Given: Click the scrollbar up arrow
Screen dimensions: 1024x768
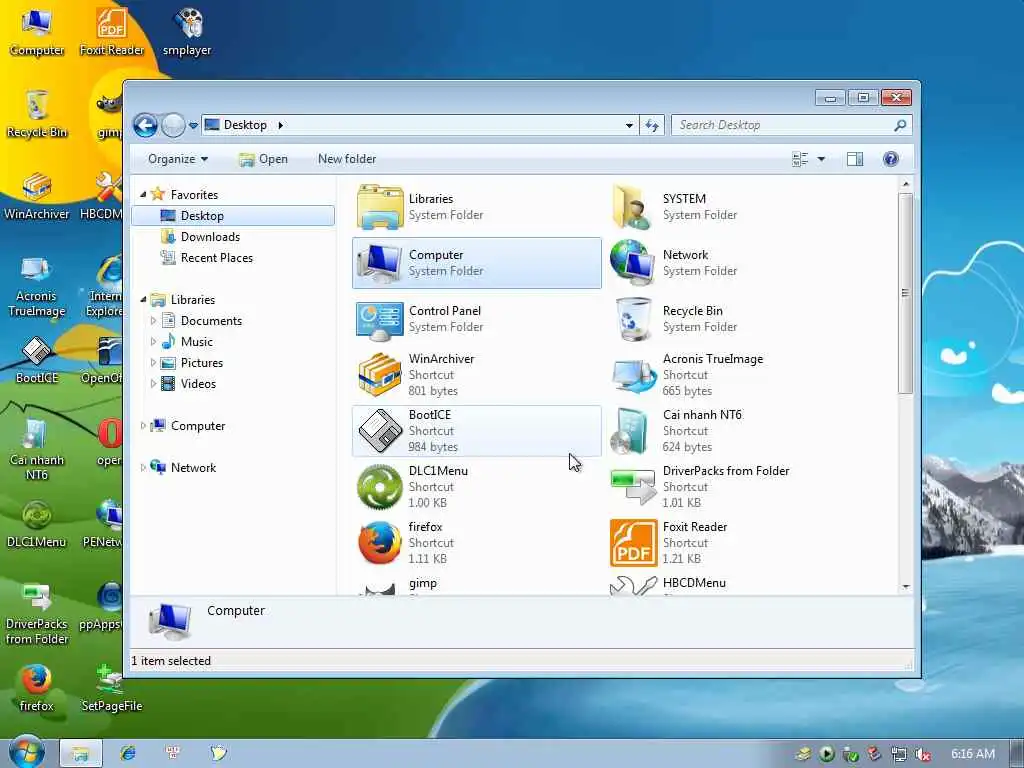Looking at the screenshot, I should click(906, 184).
